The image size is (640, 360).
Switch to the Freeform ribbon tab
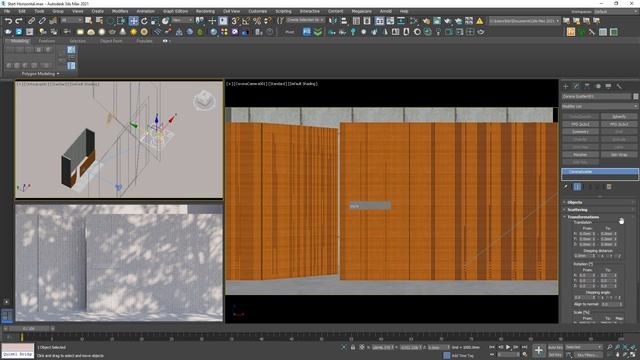pos(47,41)
